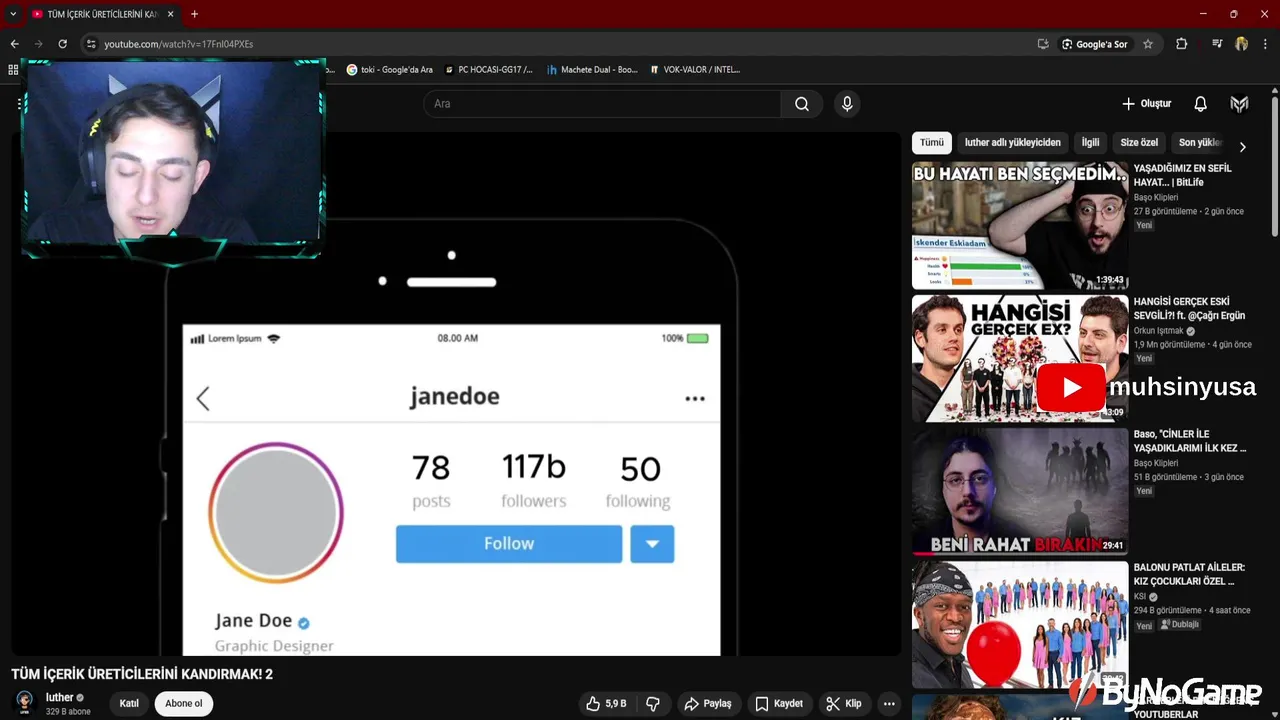Open HANGİSİ GERÇEK ESKİ SEVGİLİ title
1280x720 pixels.
pyautogui.click(x=1189, y=308)
